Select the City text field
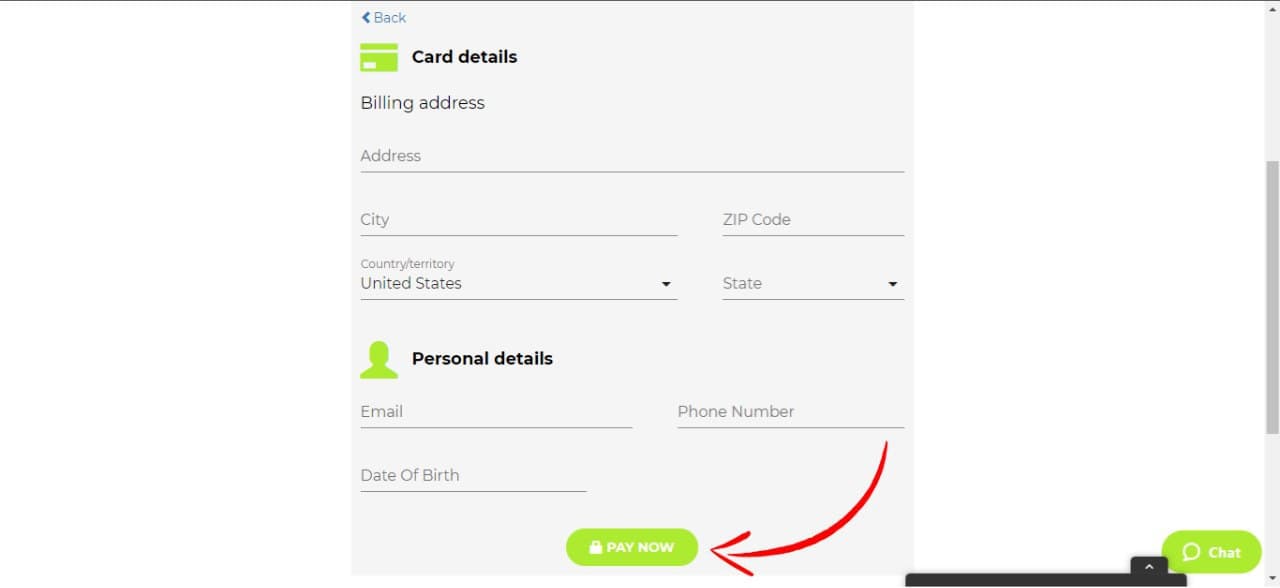The image size is (1280, 588). pyautogui.click(x=519, y=220)
